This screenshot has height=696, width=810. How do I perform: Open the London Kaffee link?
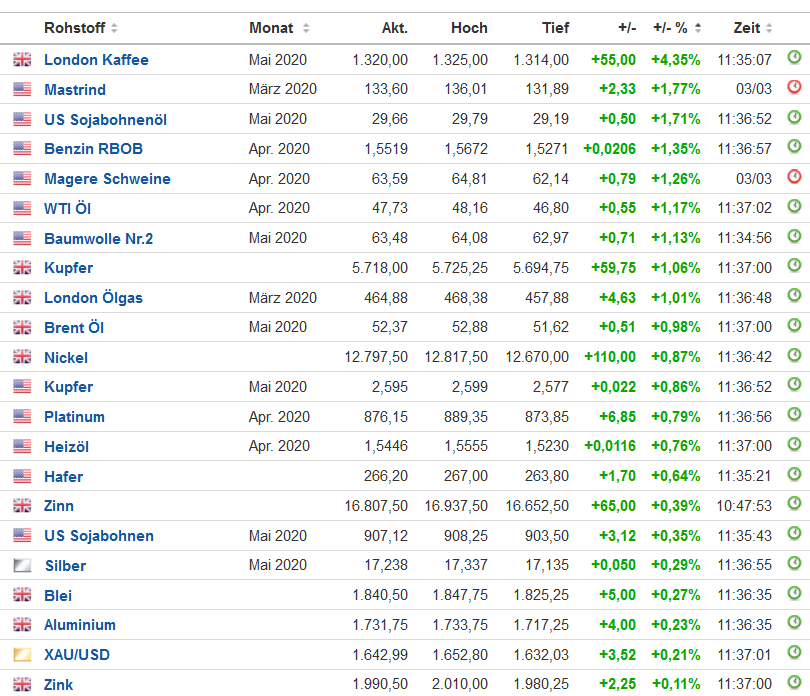click(x=97, y=60)
